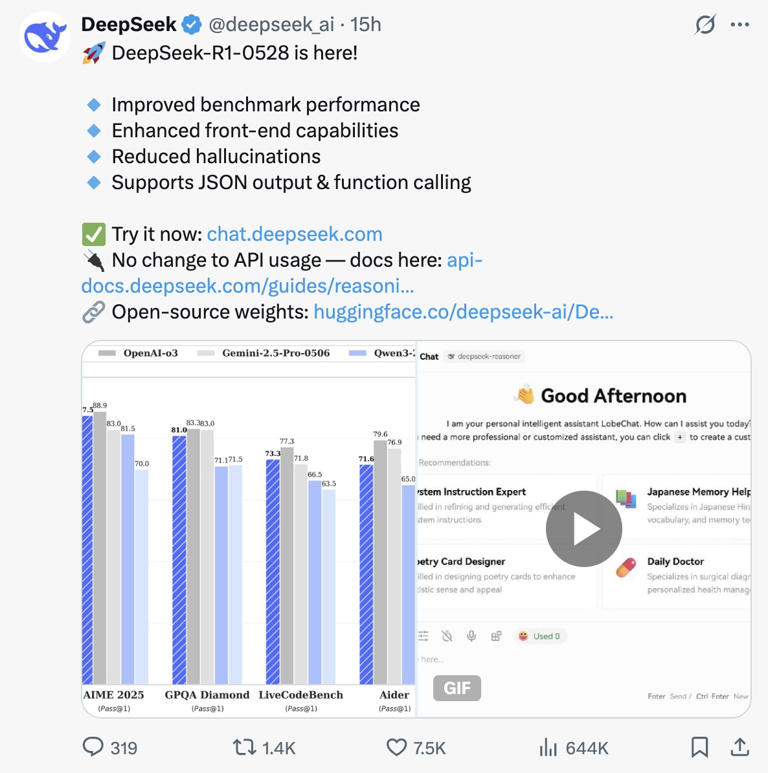The width and height of the screenshot is (768, 773).
Task: Bookmark this tweet
Action: pyautogui.click(x=700, y=747)
